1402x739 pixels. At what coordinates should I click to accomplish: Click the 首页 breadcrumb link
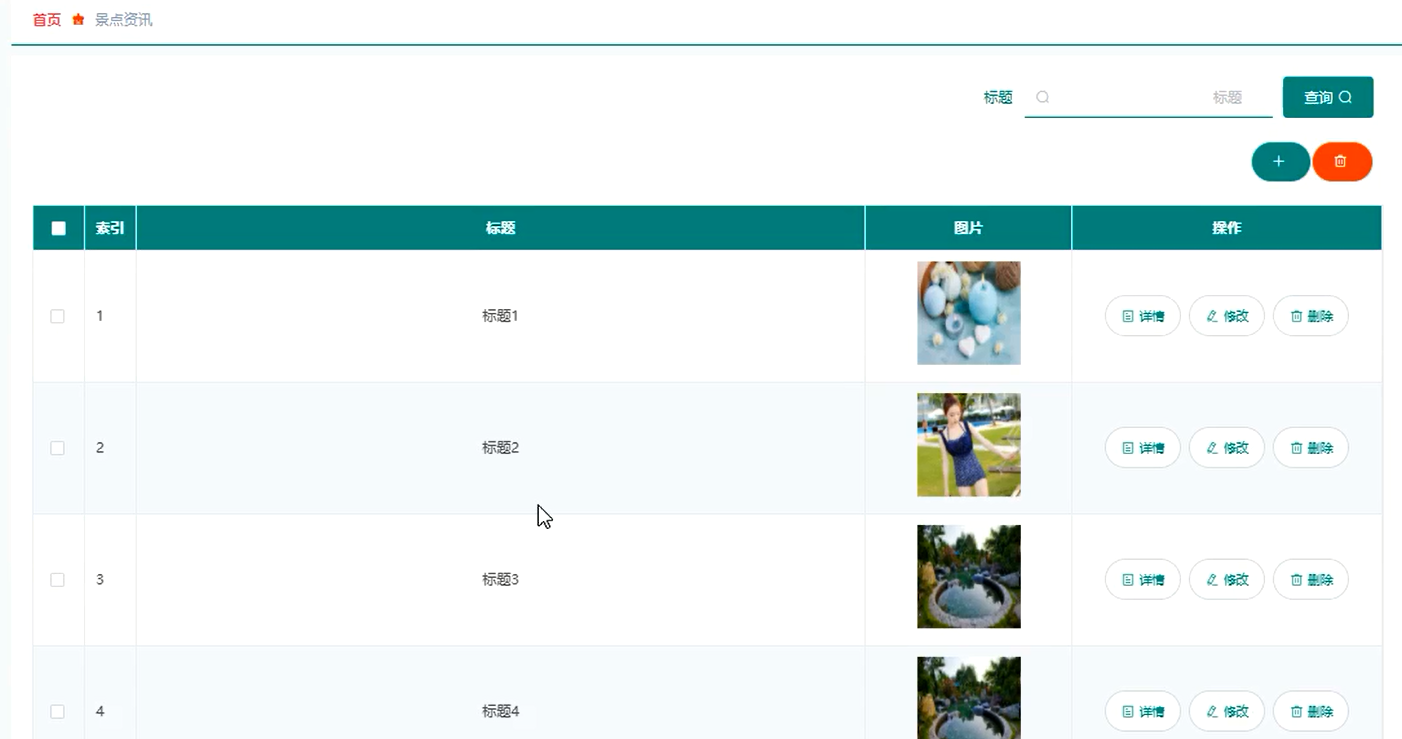coord(47,20)
